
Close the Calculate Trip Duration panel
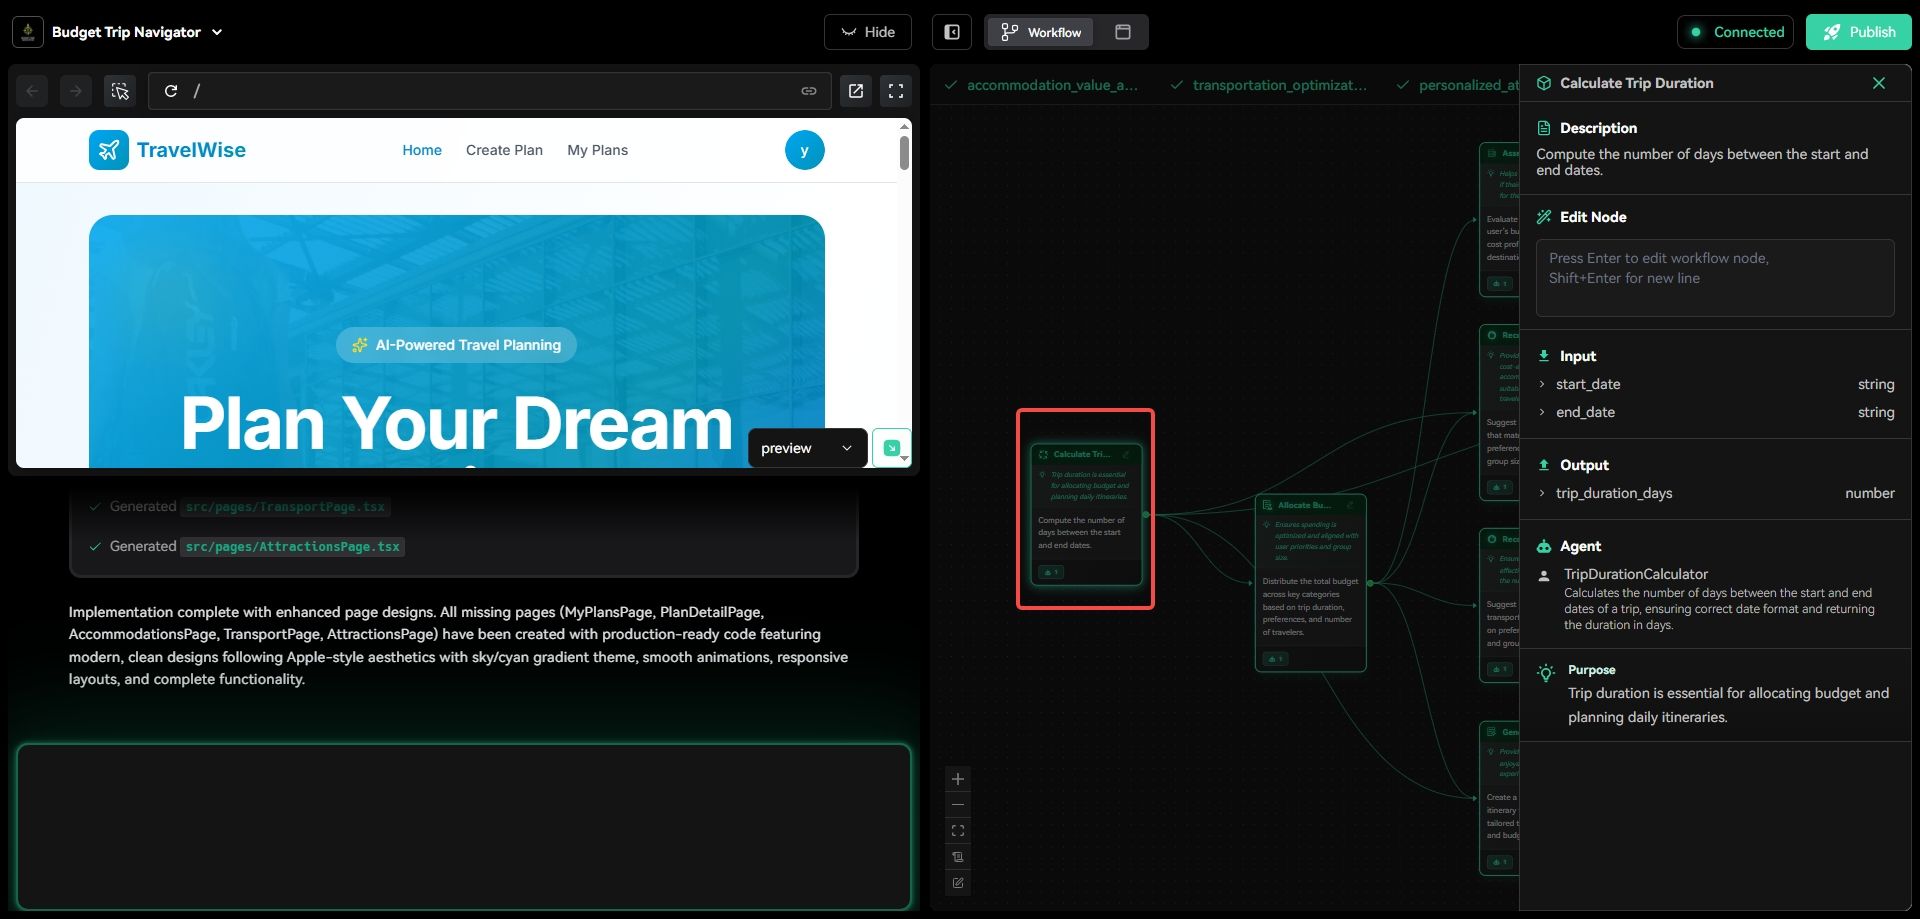point(1878,83)
